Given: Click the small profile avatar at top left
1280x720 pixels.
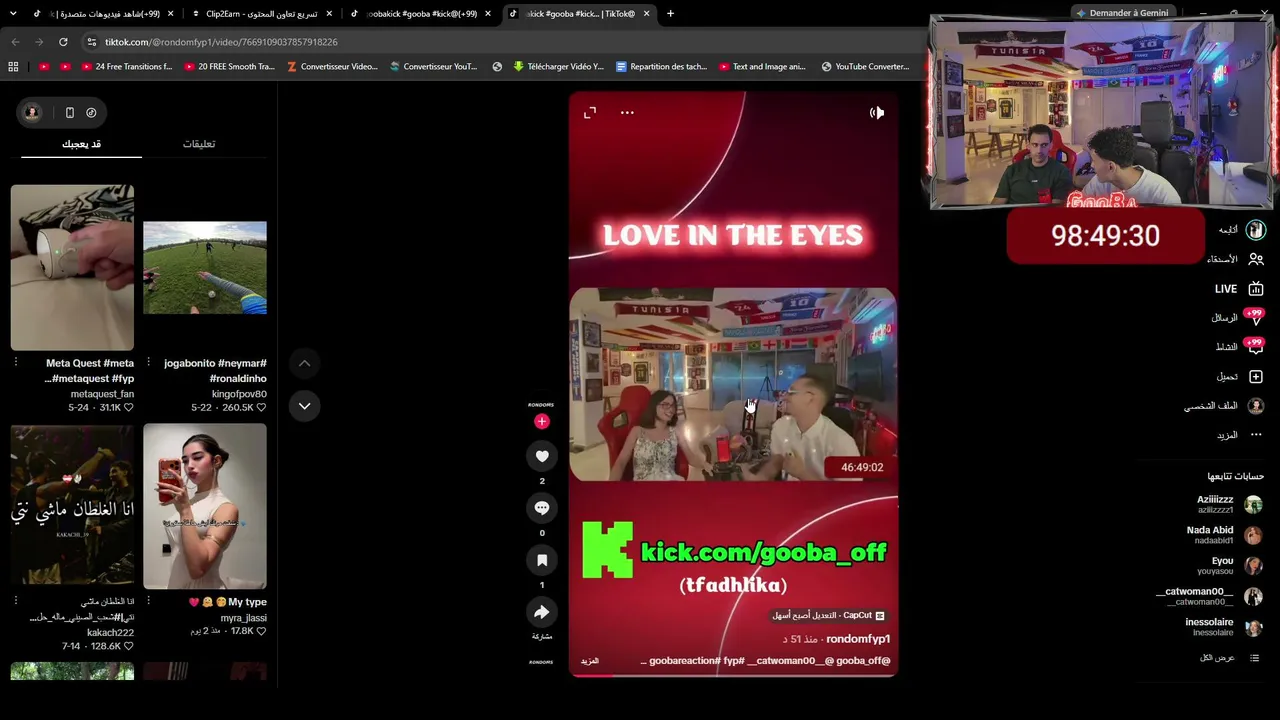Looking at the screenshot, I should tap(32, 113).
